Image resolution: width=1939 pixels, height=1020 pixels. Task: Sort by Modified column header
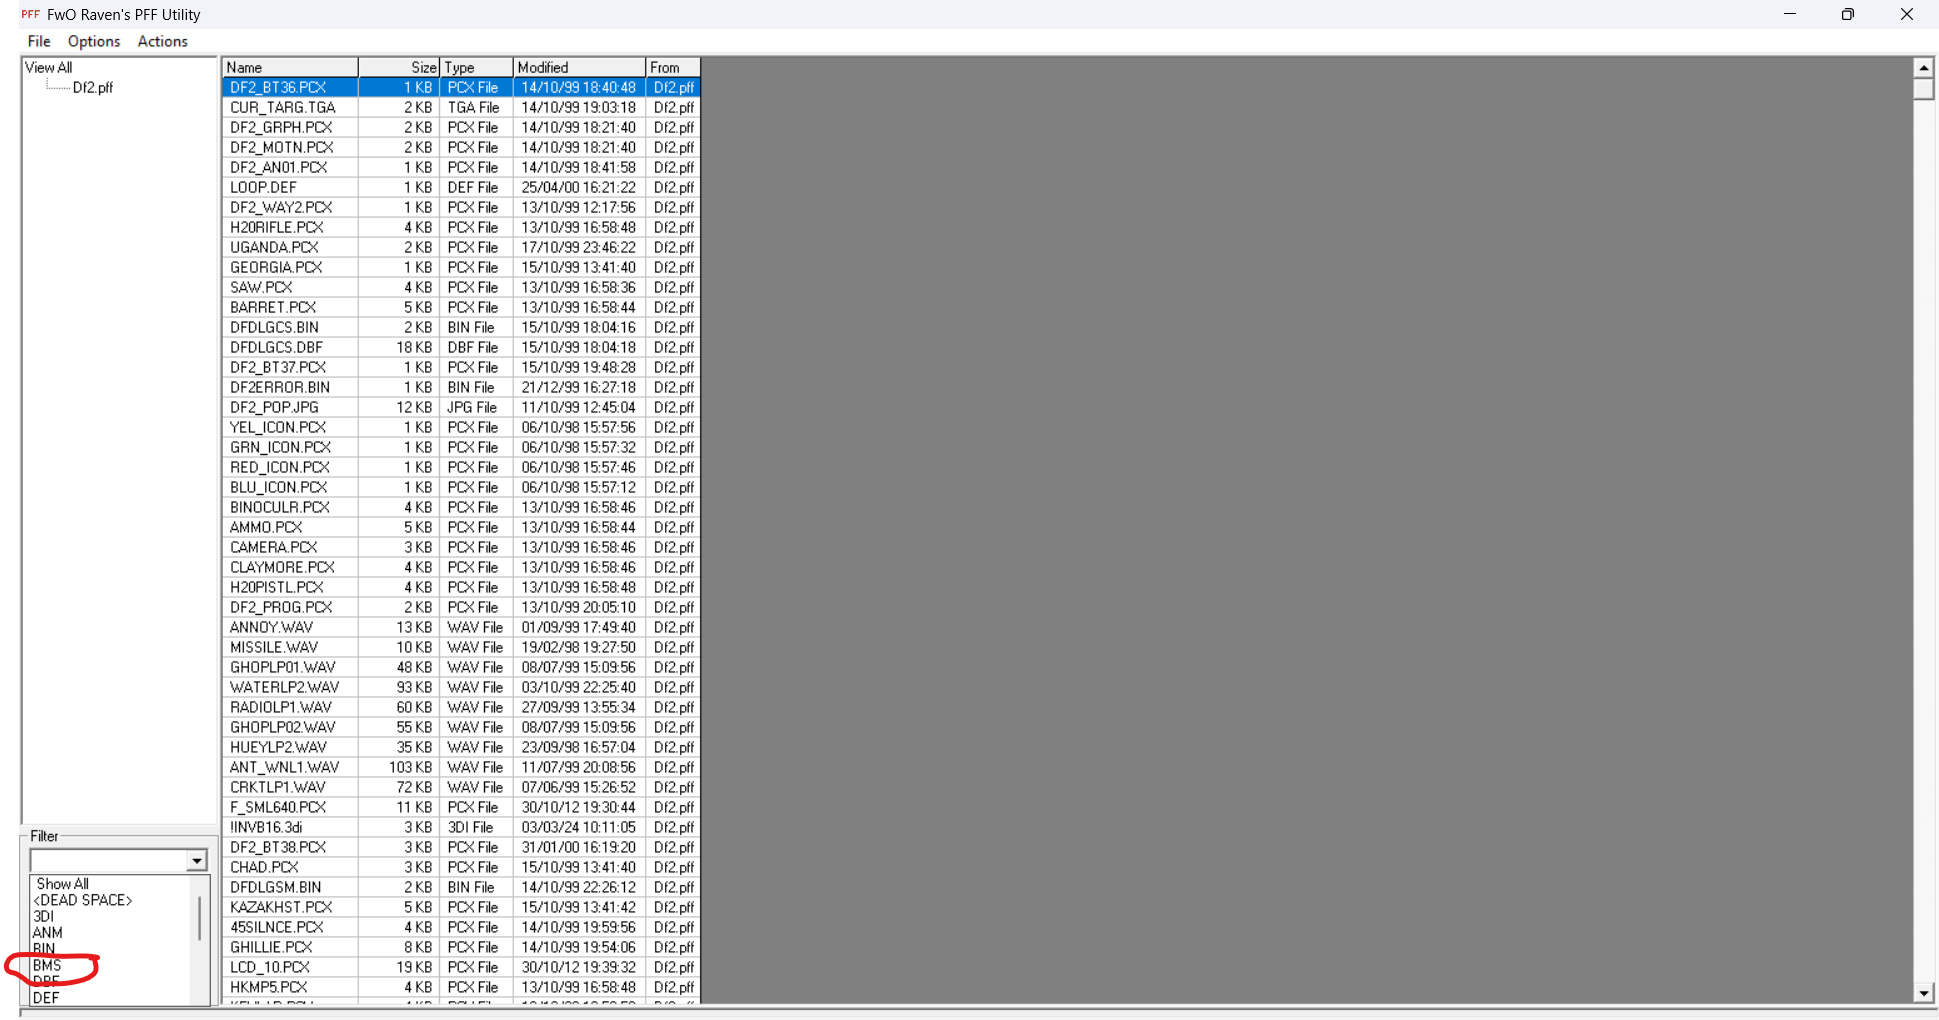[580, 67]
